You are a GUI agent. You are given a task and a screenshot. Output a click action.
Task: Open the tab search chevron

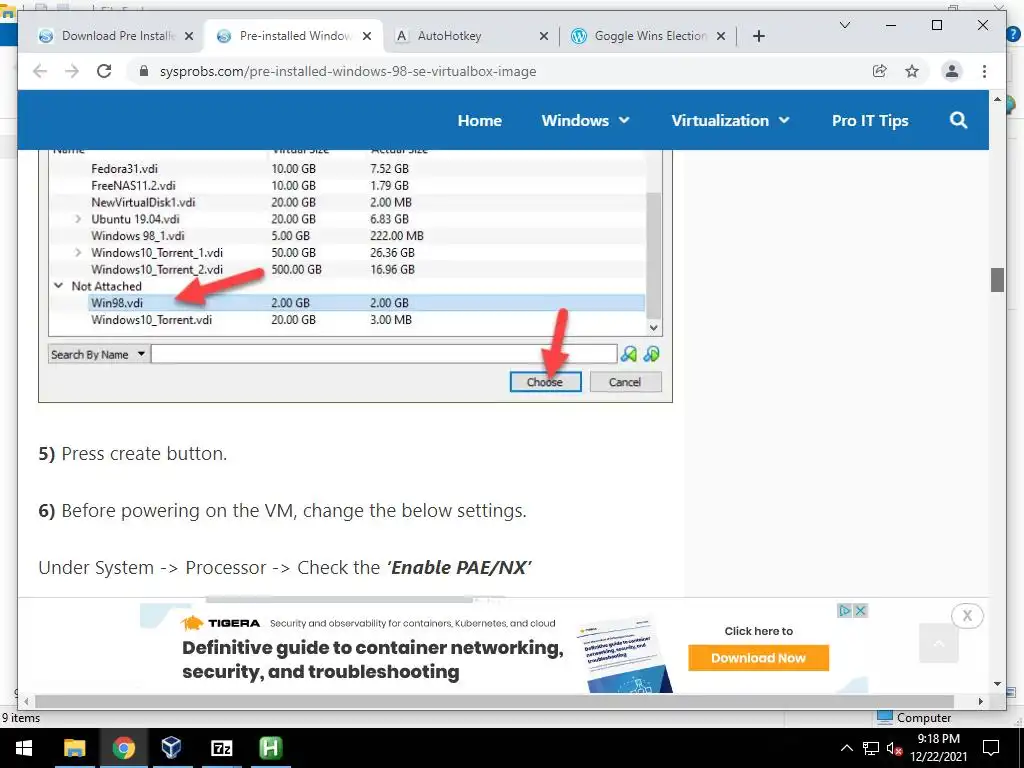point(844,25)
